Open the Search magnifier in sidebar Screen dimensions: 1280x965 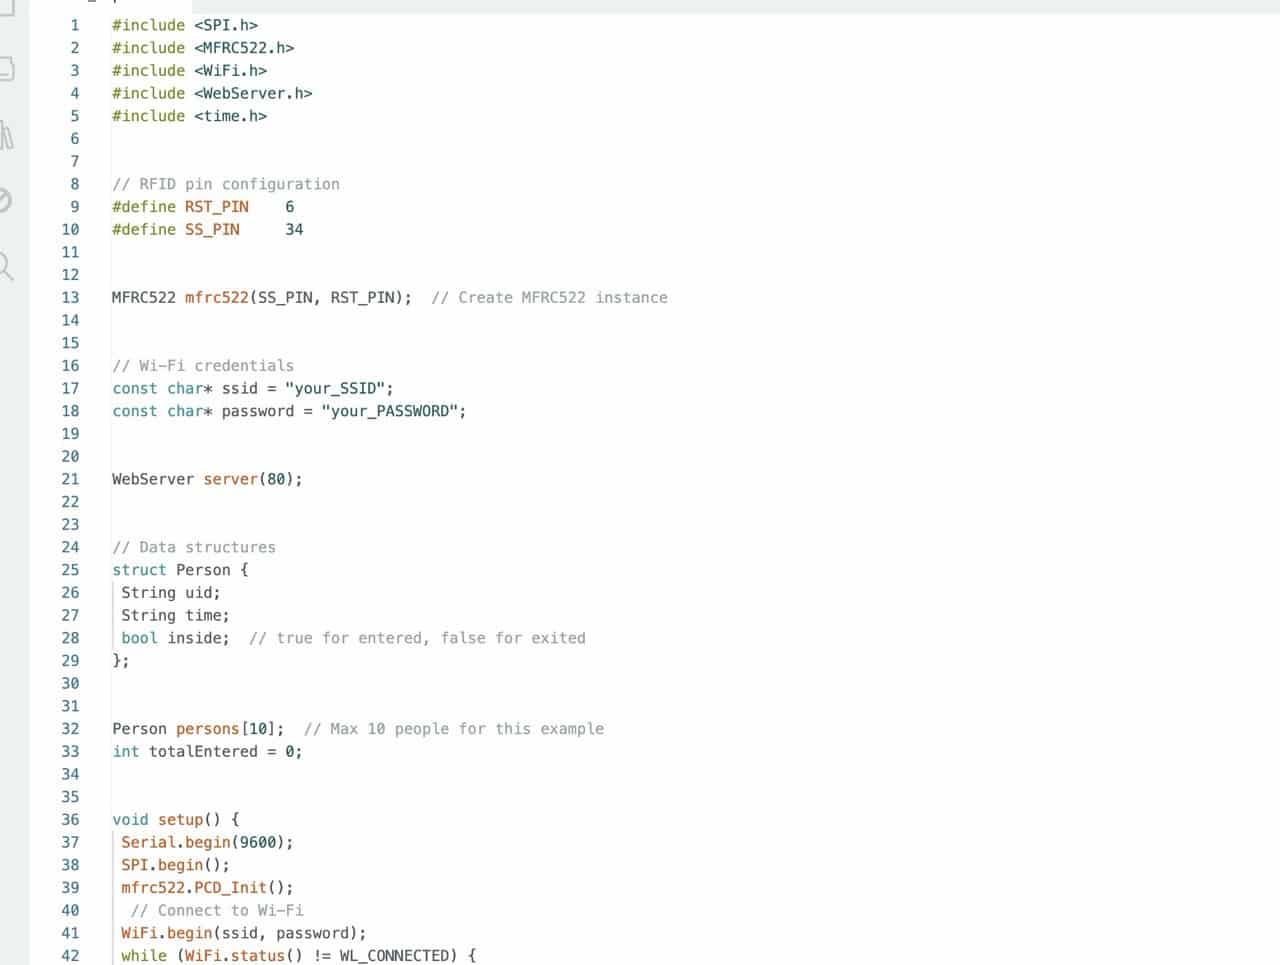click(x=5, y=266)
